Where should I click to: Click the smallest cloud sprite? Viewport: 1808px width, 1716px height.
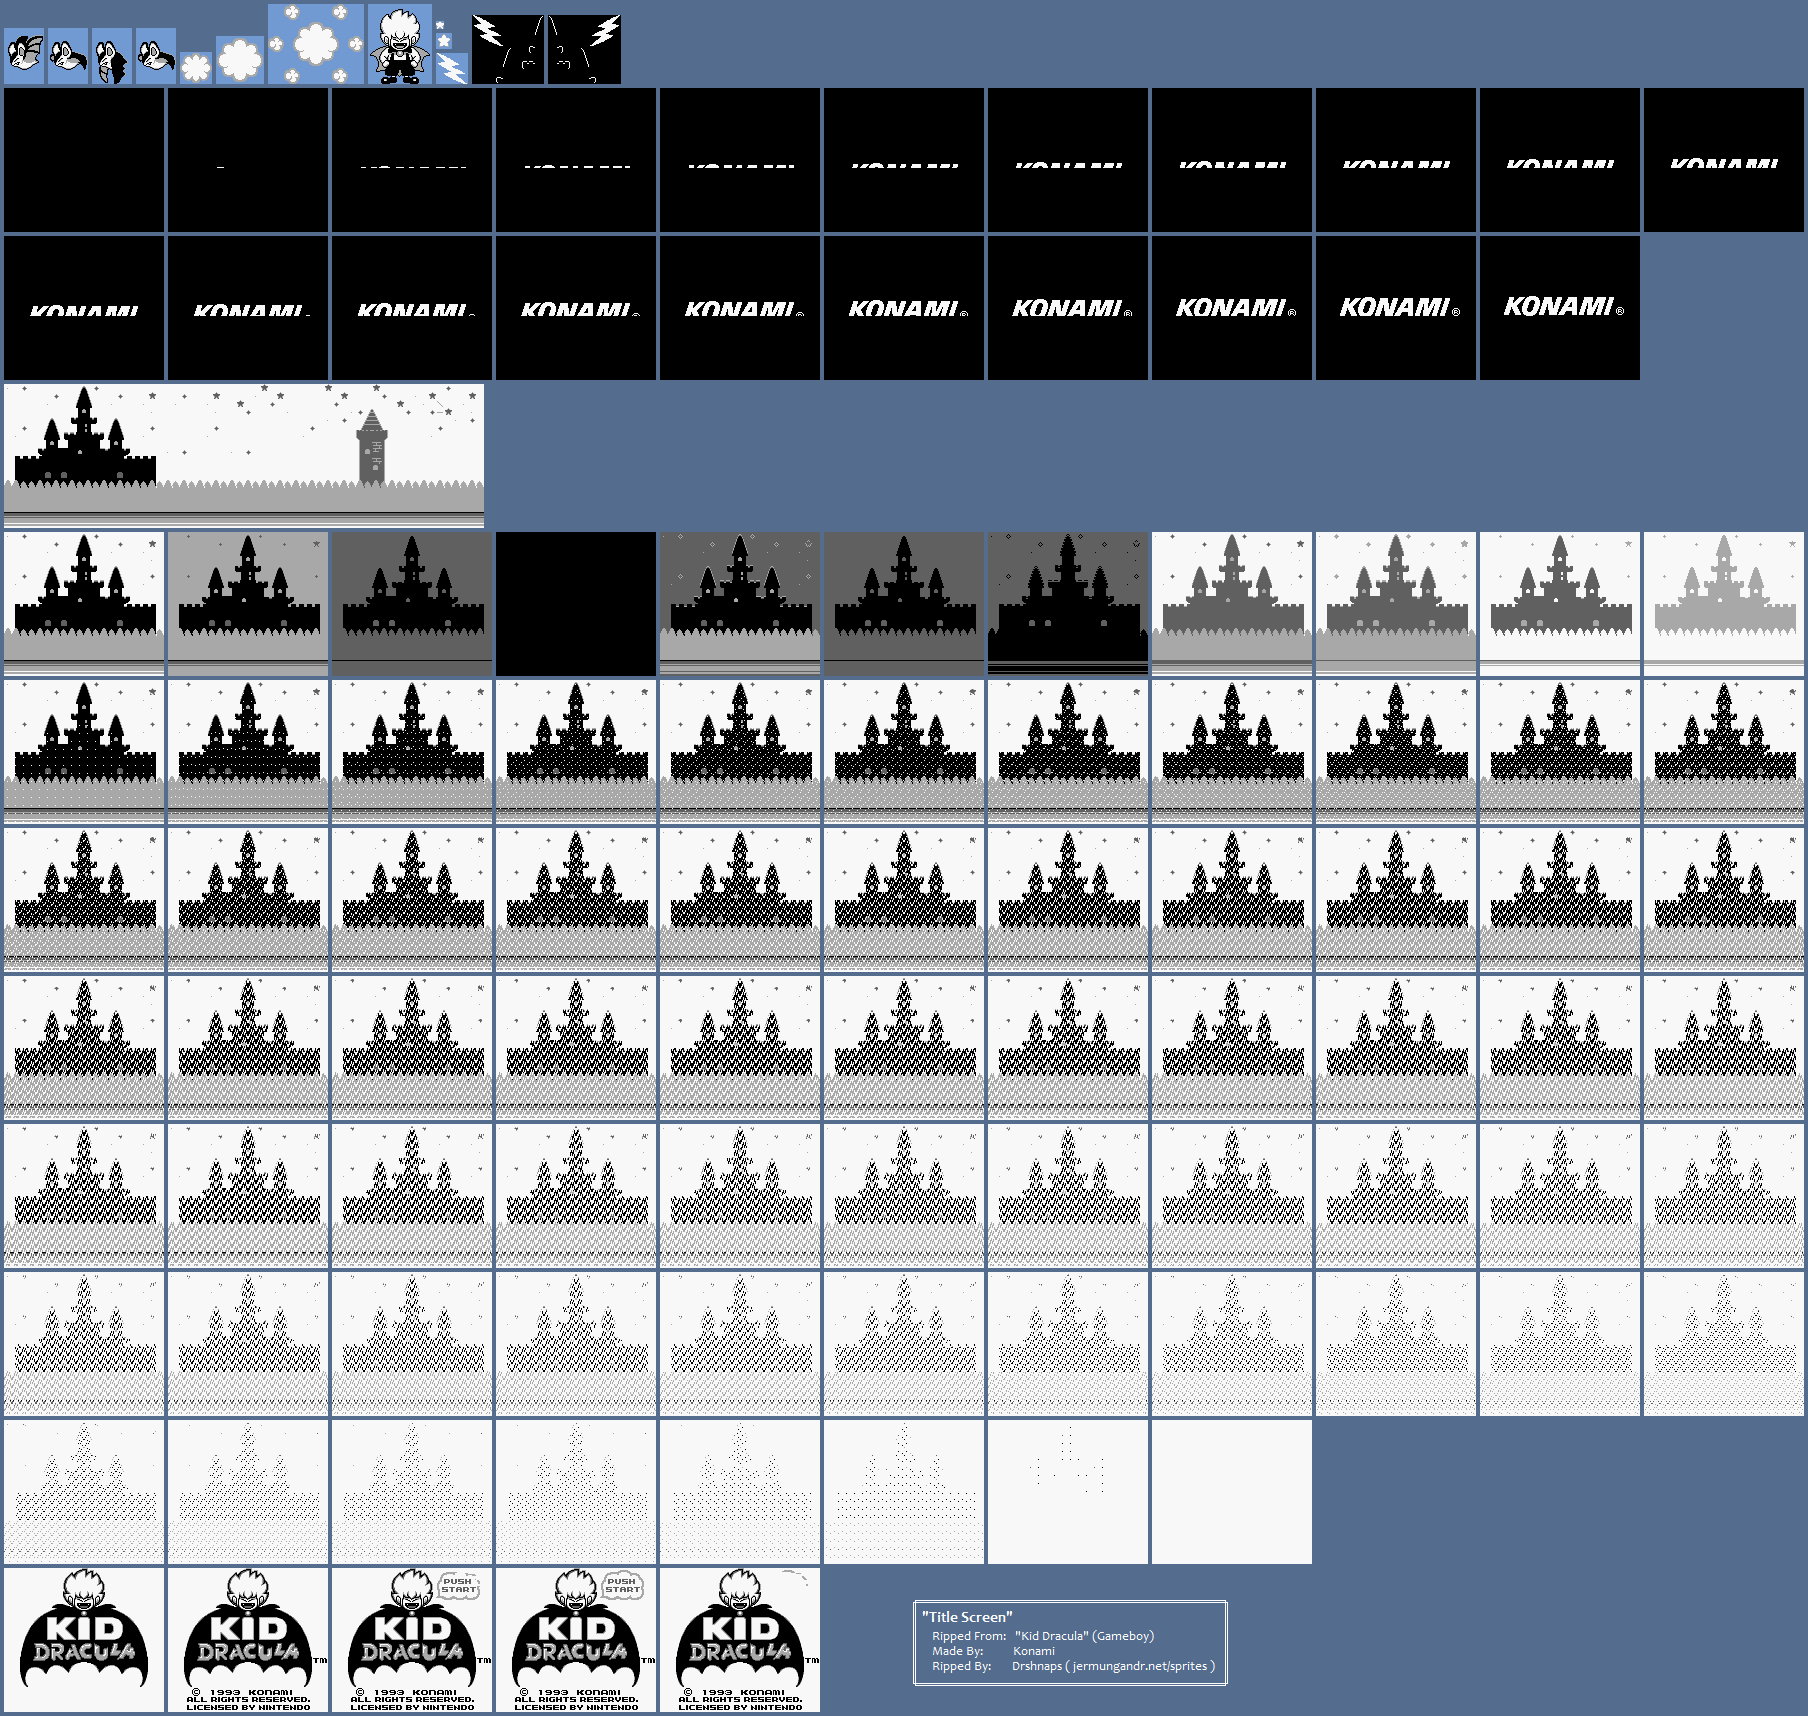point(196,68)
